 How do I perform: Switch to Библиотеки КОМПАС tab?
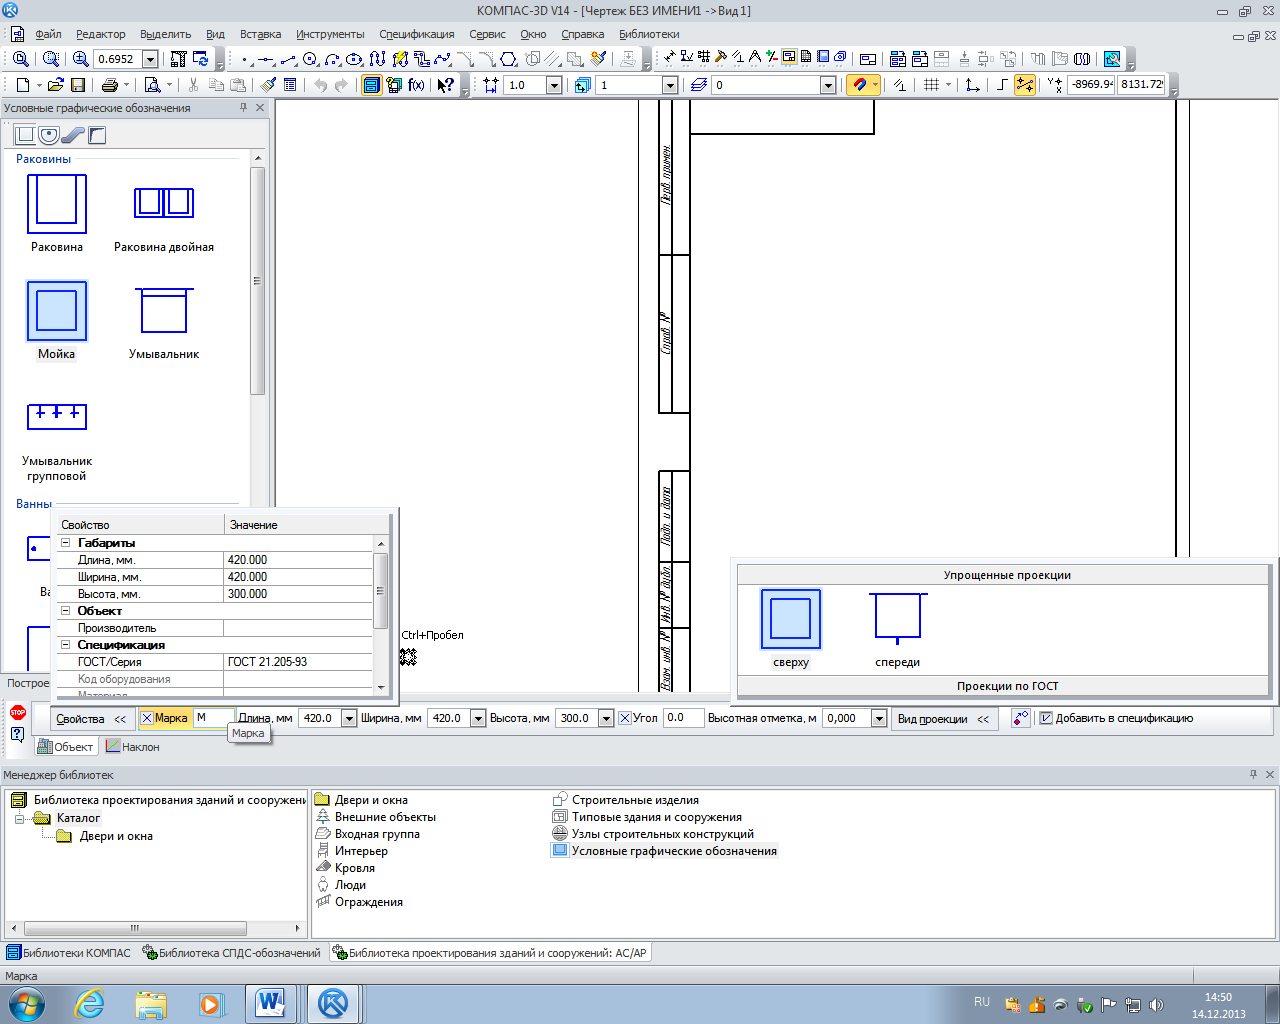(69, 953)
